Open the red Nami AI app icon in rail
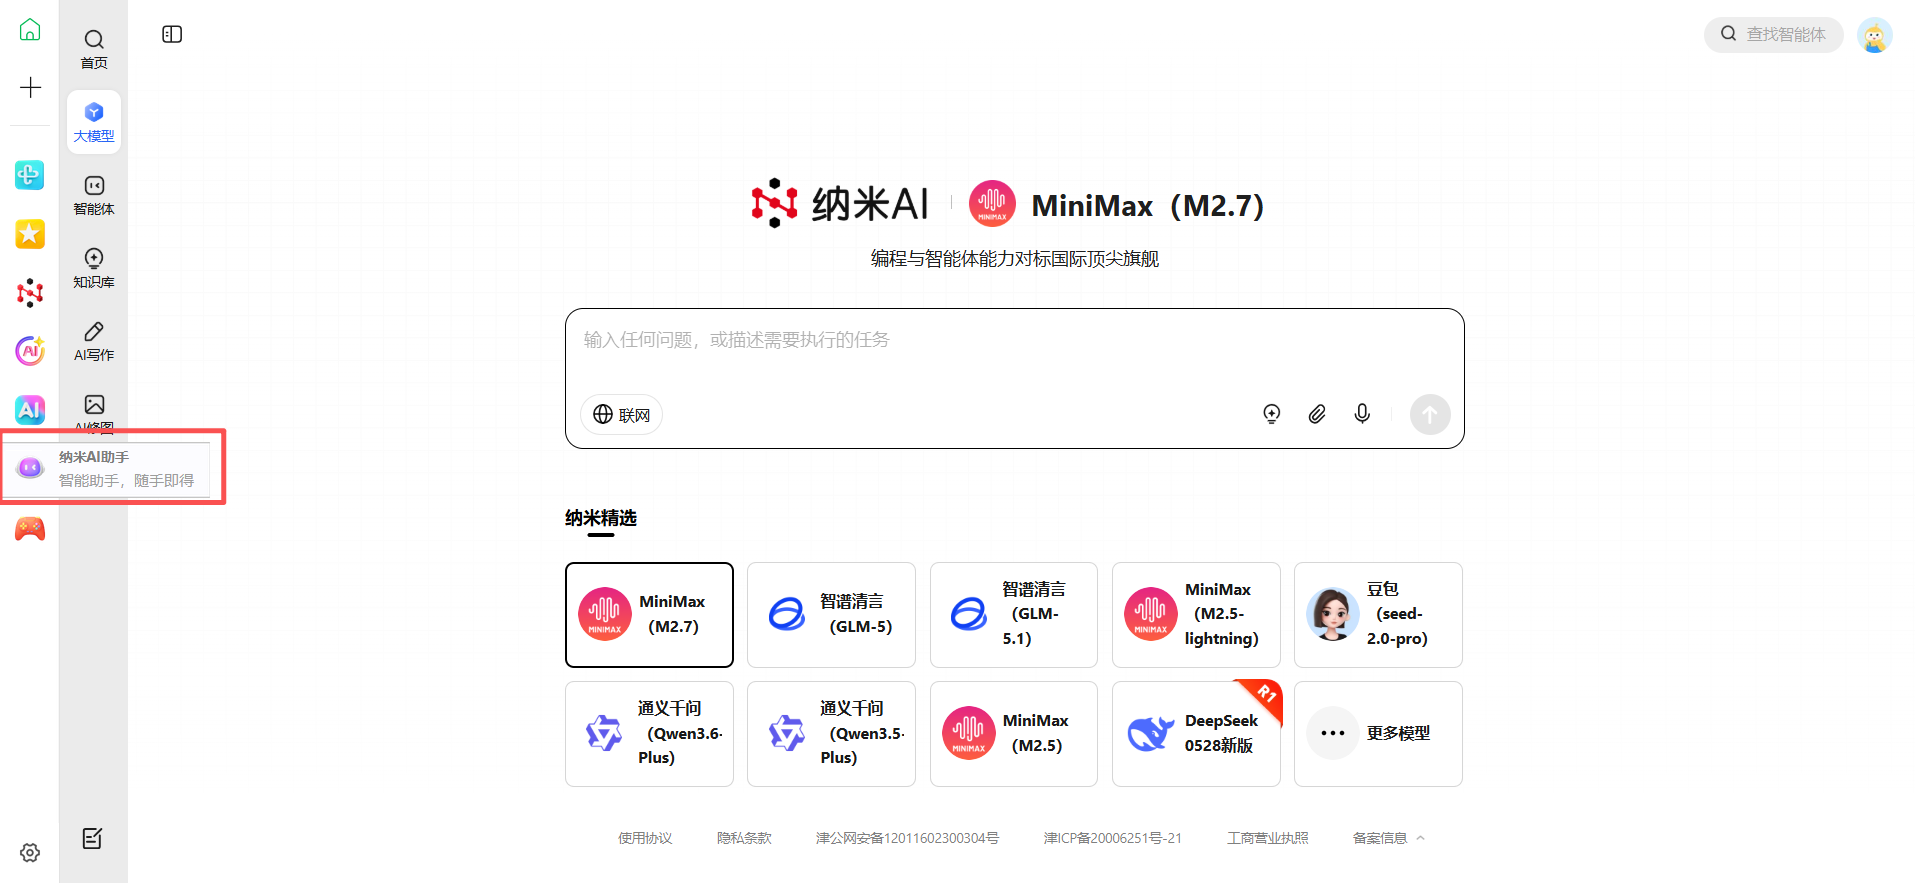1915x884 pixels. coord(30,293)
